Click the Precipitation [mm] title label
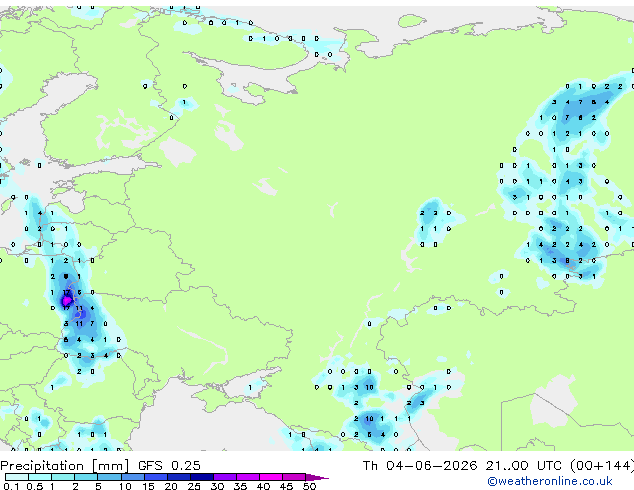Screen dimensions: 634x490 65,466
